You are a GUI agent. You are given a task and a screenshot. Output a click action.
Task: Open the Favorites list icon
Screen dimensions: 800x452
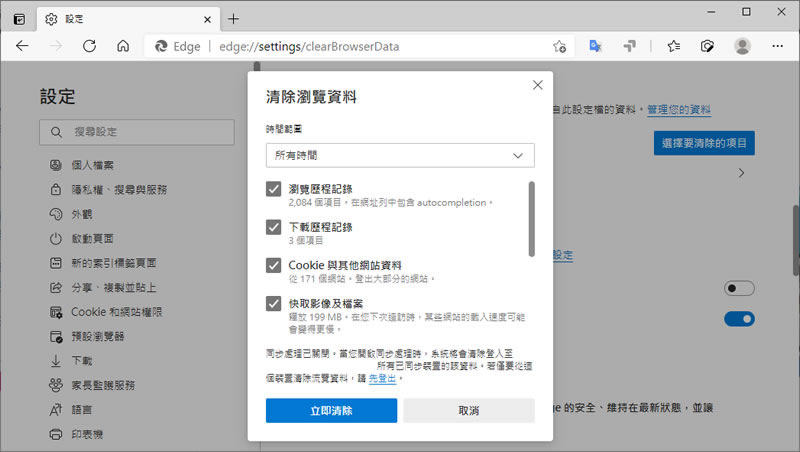click(x=673, y=46)
